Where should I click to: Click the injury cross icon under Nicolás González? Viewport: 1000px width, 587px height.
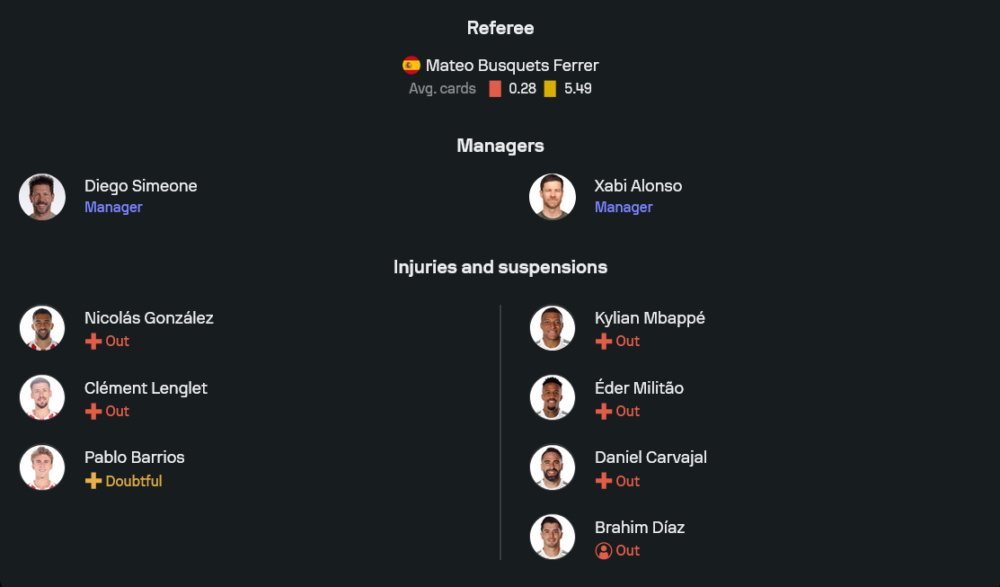[x=93, y=341]
